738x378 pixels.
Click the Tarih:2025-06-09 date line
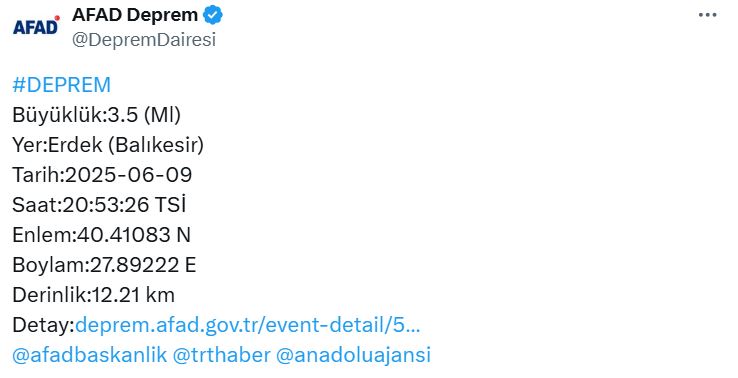point(102,175)
